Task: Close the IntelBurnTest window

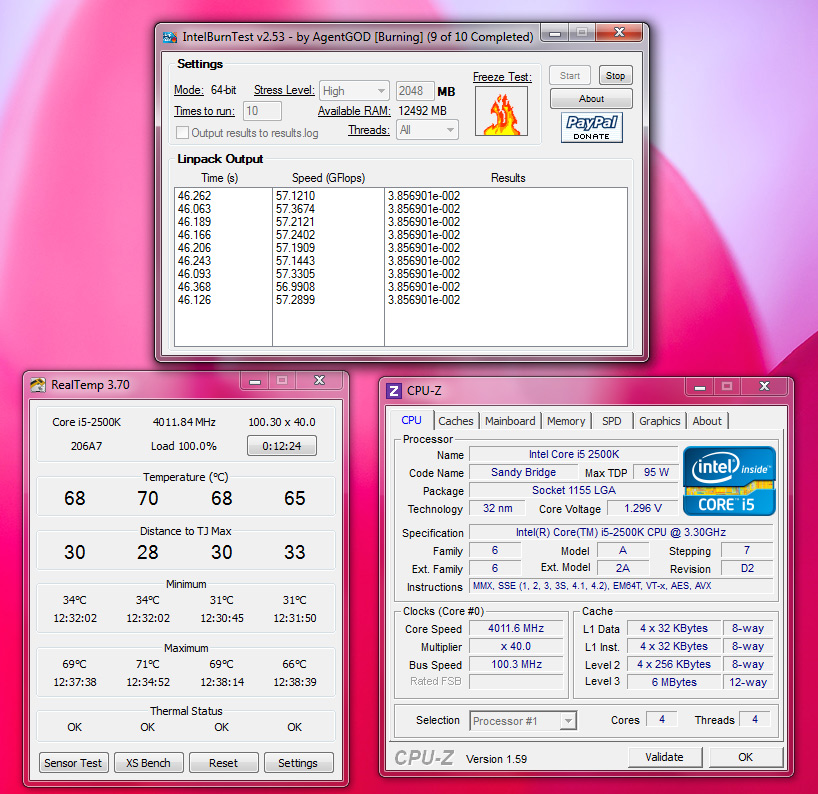Action: [619, 33]
